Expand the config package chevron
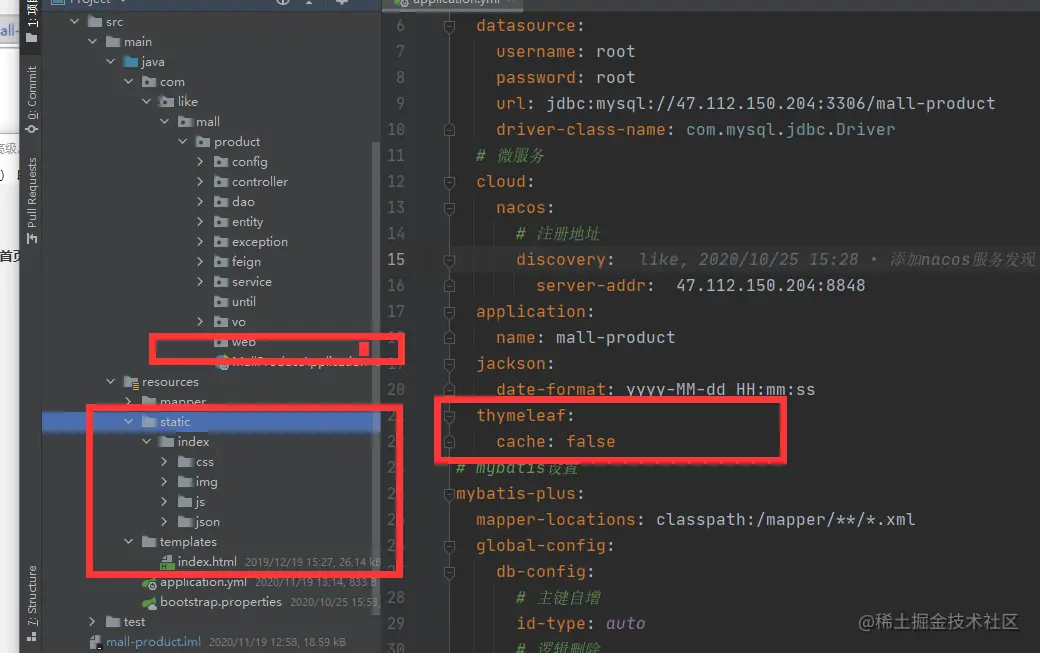 coord(200,161)
